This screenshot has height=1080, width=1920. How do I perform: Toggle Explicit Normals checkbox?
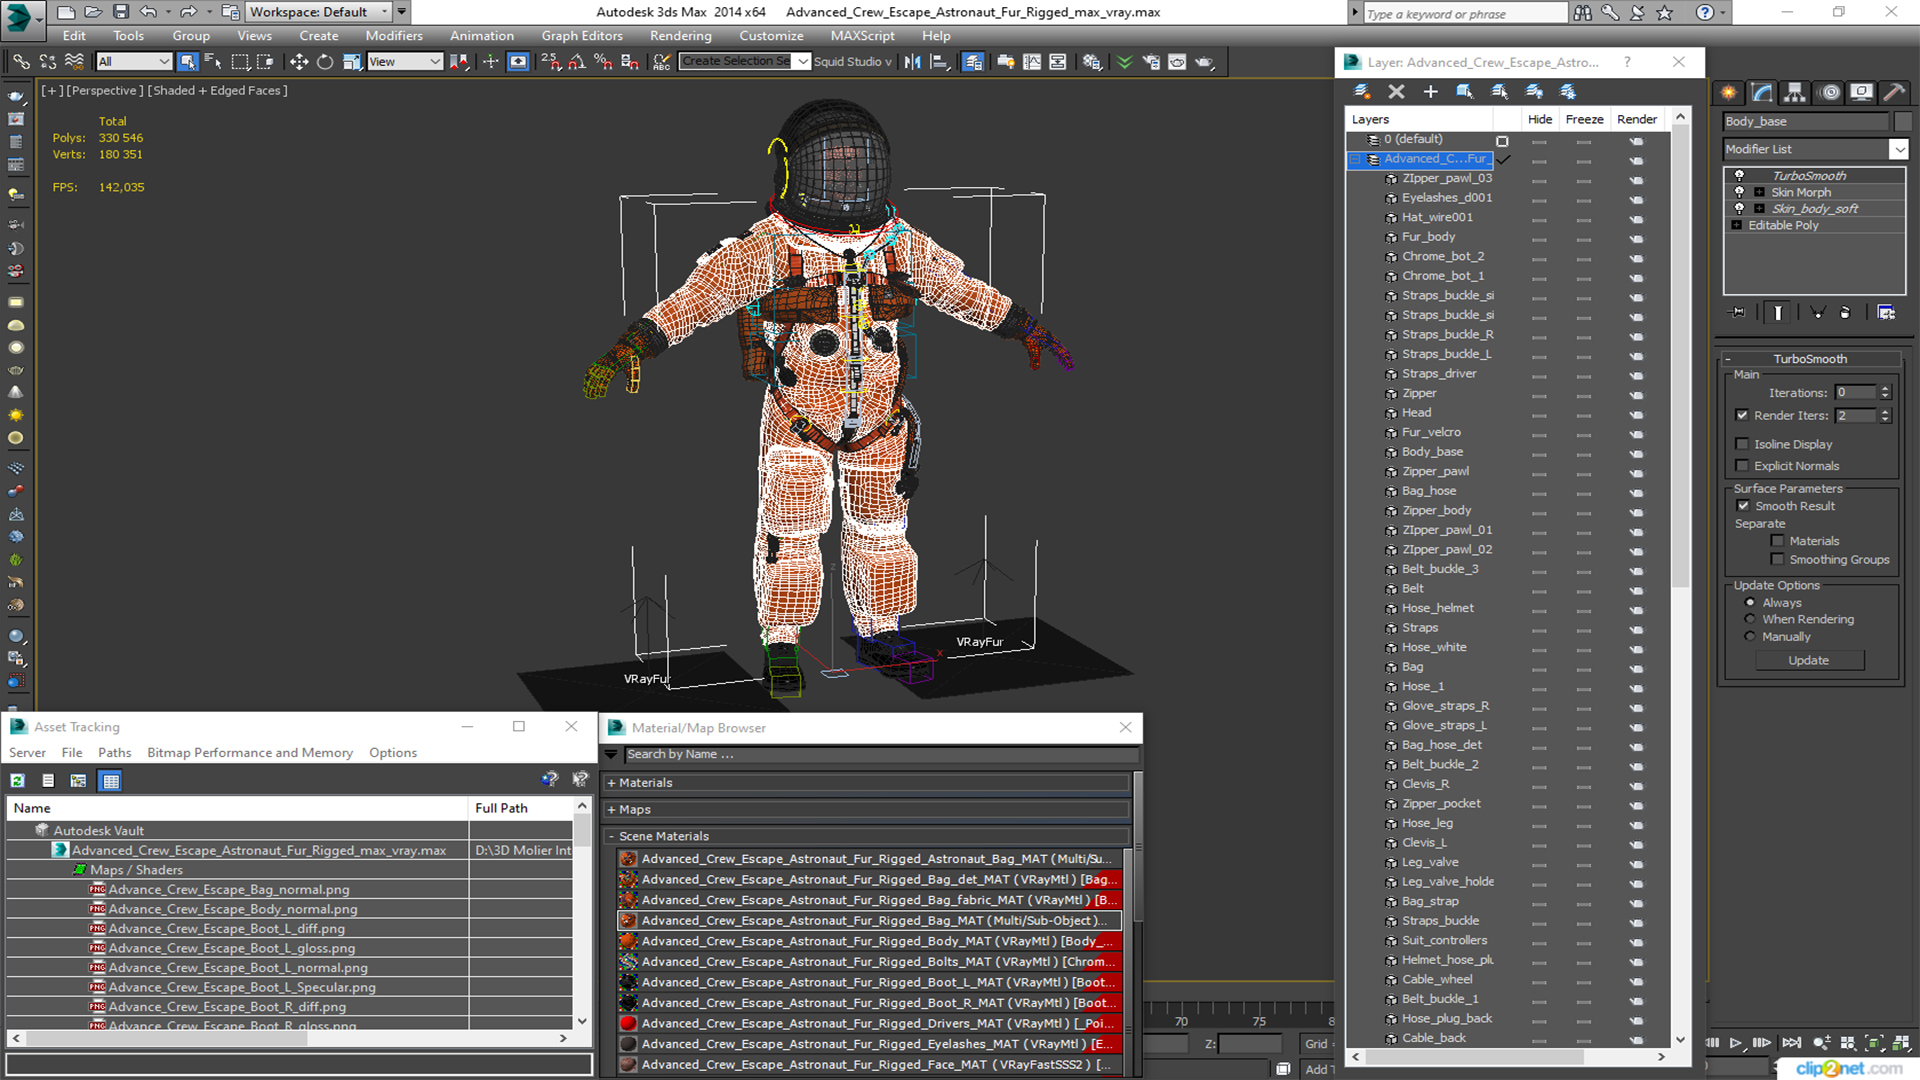1742,466
